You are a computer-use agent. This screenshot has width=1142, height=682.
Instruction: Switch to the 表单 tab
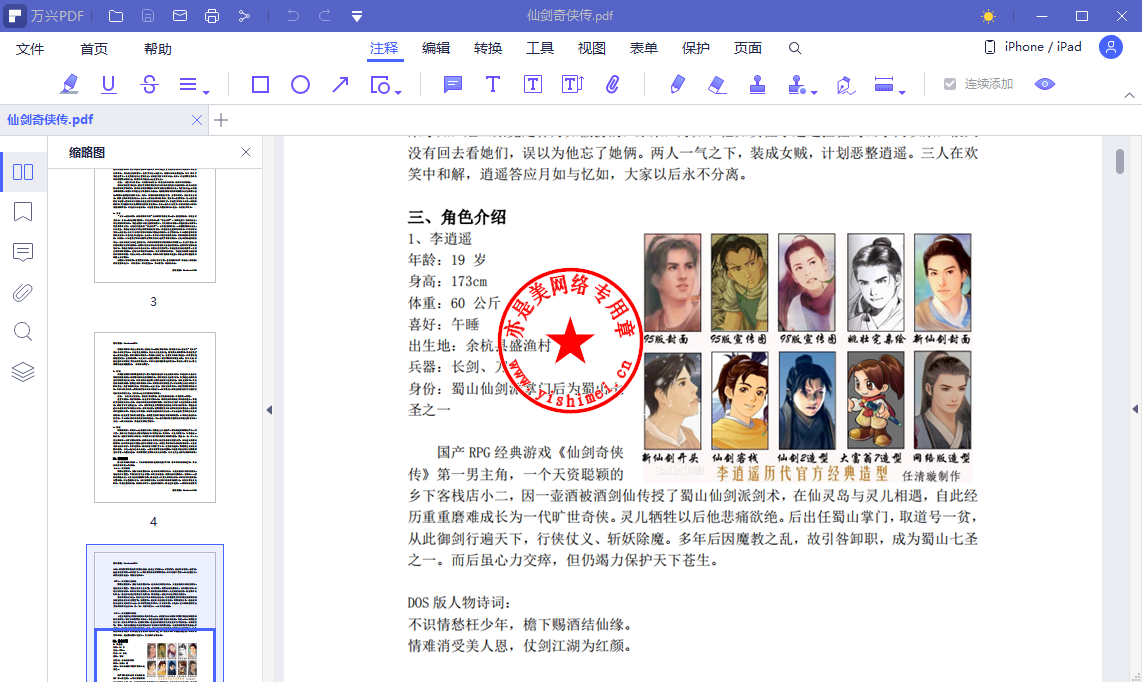(644, 48)
